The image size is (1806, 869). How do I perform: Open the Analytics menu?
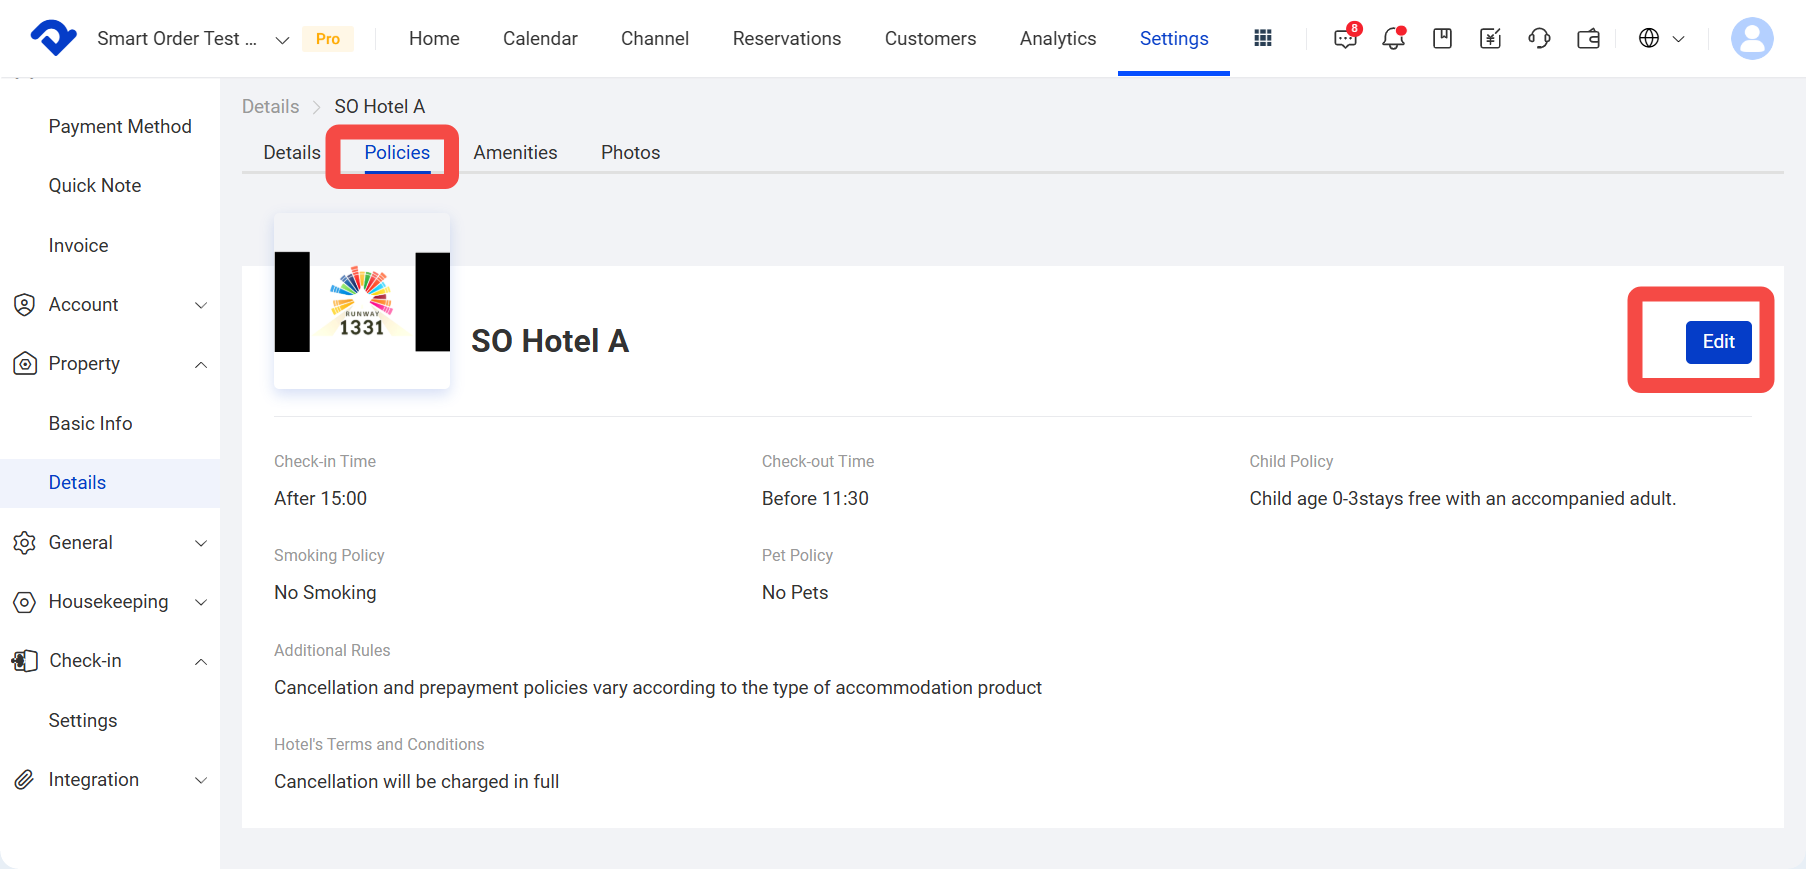(x=1058, y=38)
